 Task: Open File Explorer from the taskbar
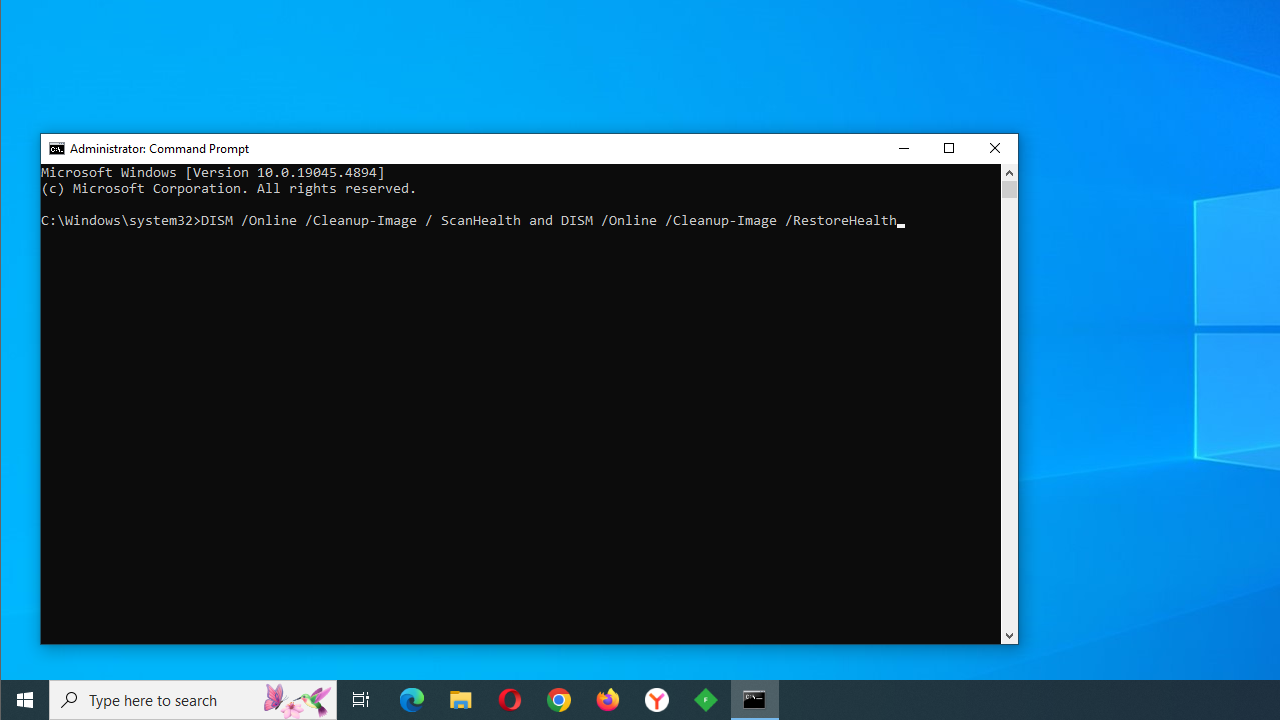click(x=461, y=700)
